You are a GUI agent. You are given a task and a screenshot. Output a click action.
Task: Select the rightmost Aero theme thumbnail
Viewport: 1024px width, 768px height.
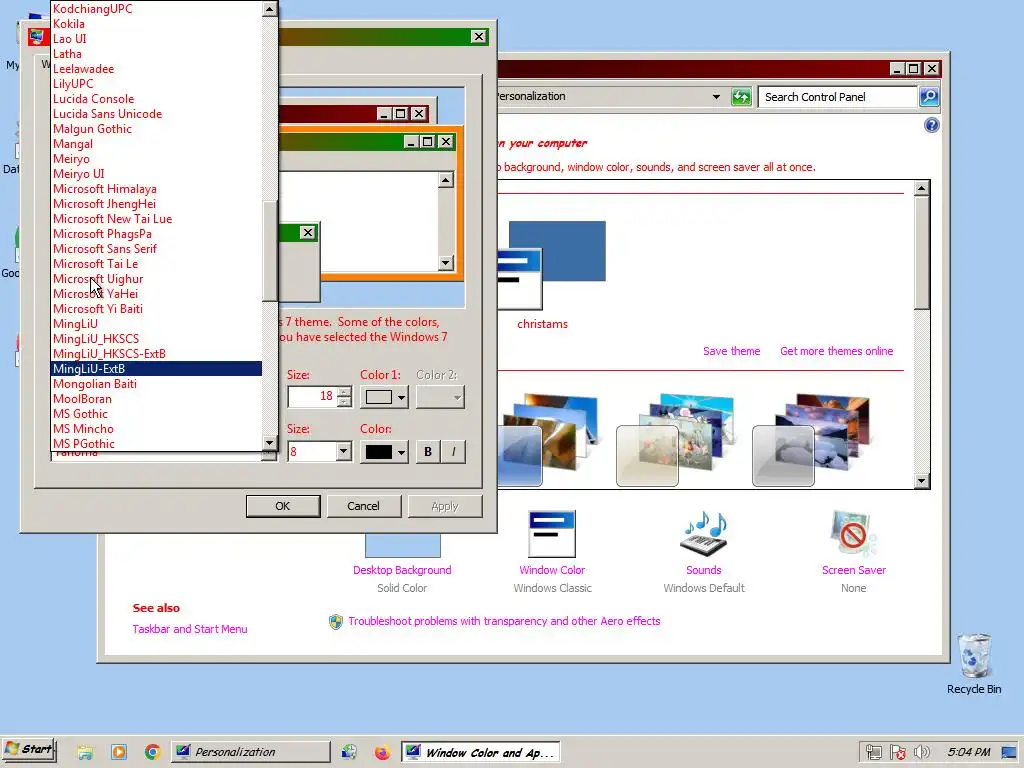coord(811,440)
